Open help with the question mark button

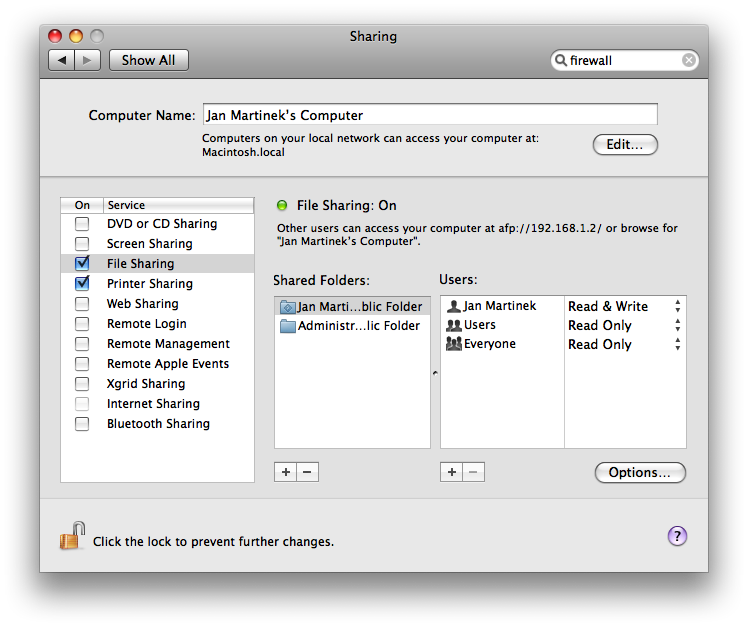[x=677, y=536]
